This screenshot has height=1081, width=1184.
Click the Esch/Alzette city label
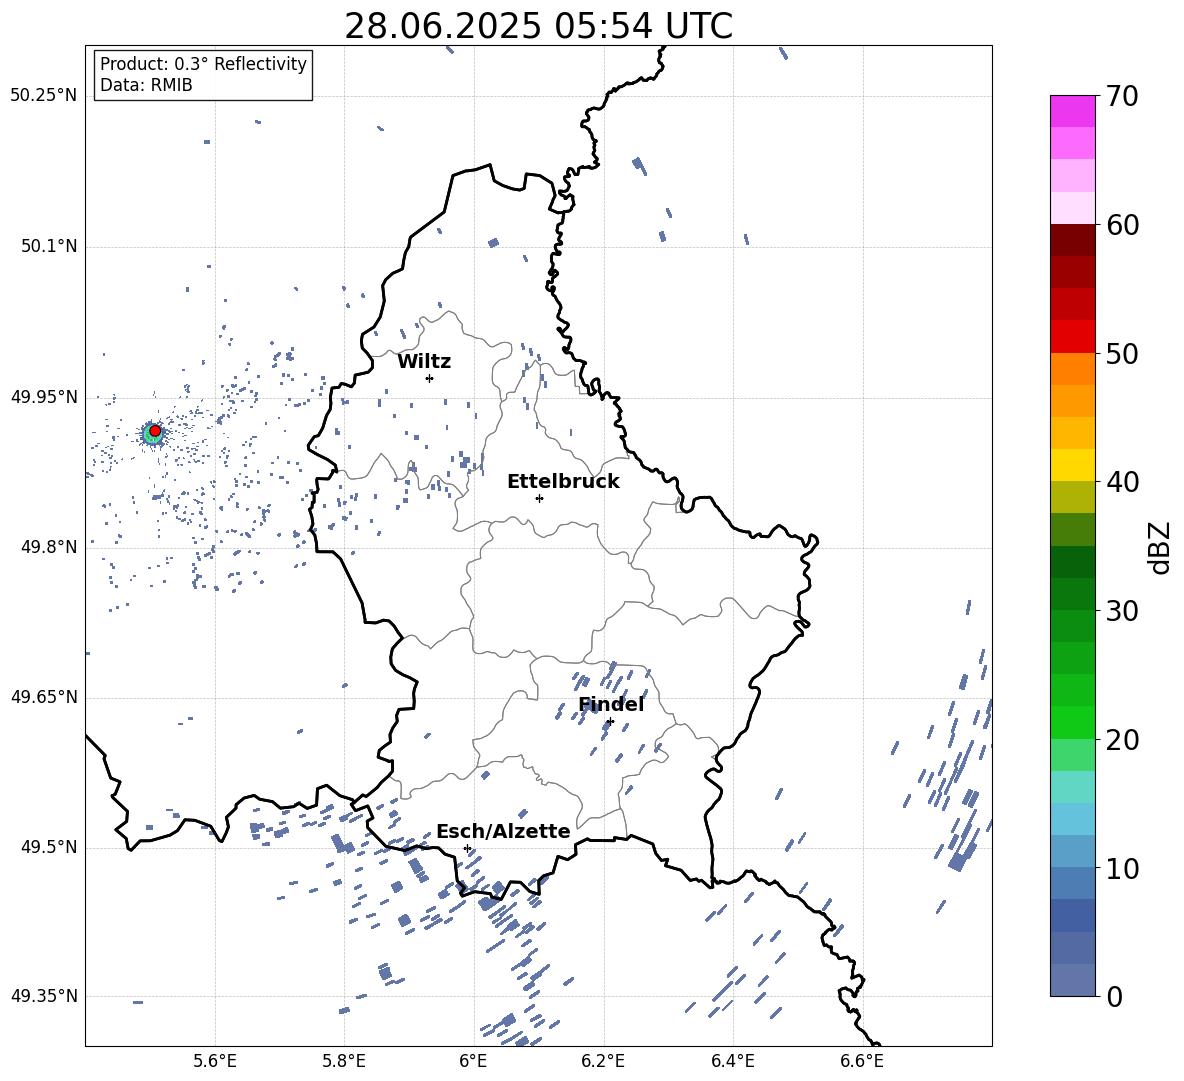[x=503, y=832]
